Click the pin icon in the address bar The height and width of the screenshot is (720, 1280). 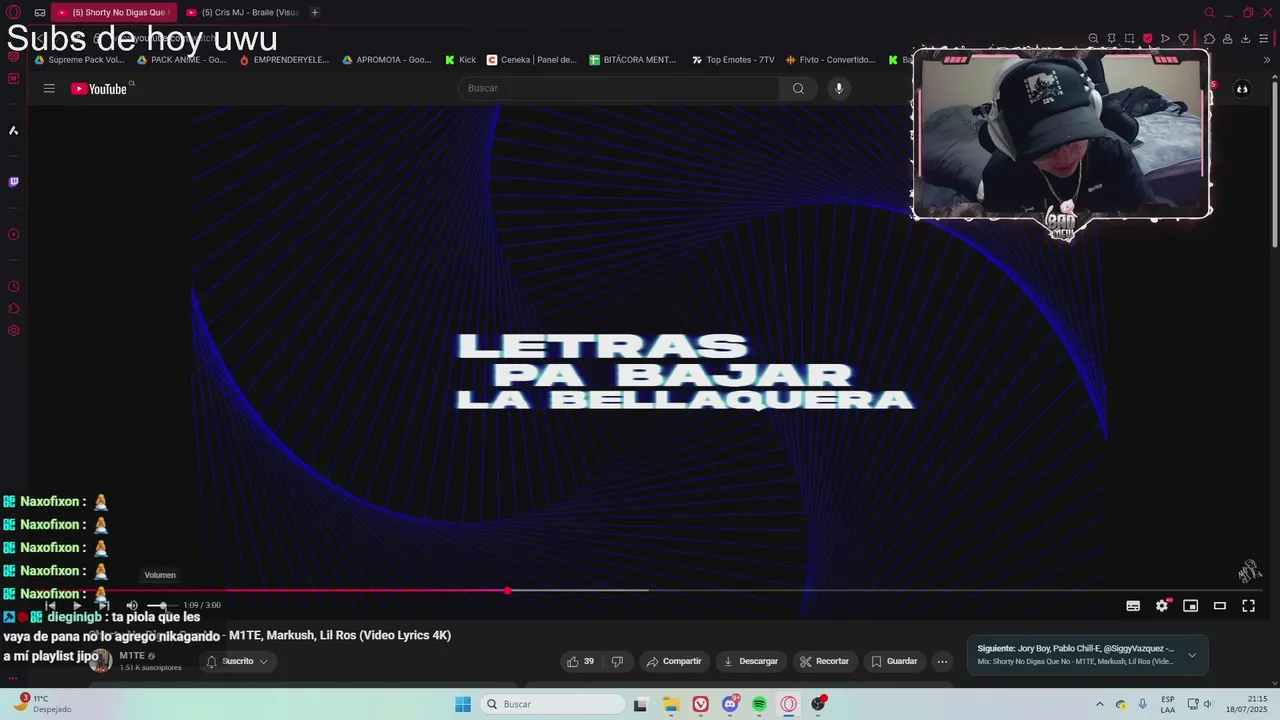pos(1111,39)
